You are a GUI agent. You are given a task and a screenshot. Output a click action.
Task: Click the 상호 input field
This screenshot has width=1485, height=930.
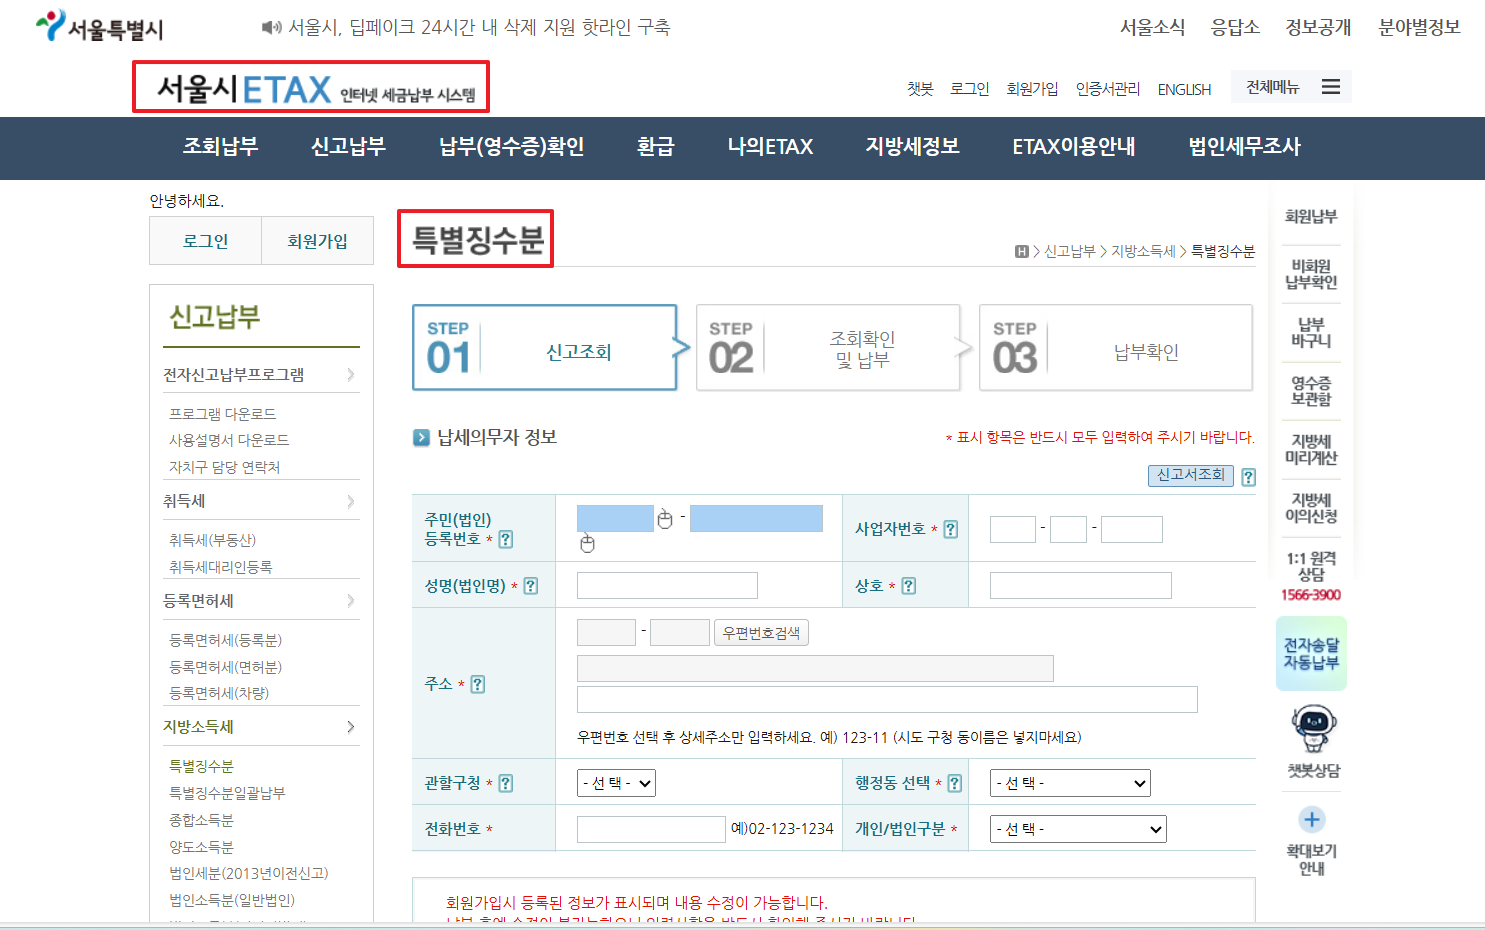click(1080, 586)
